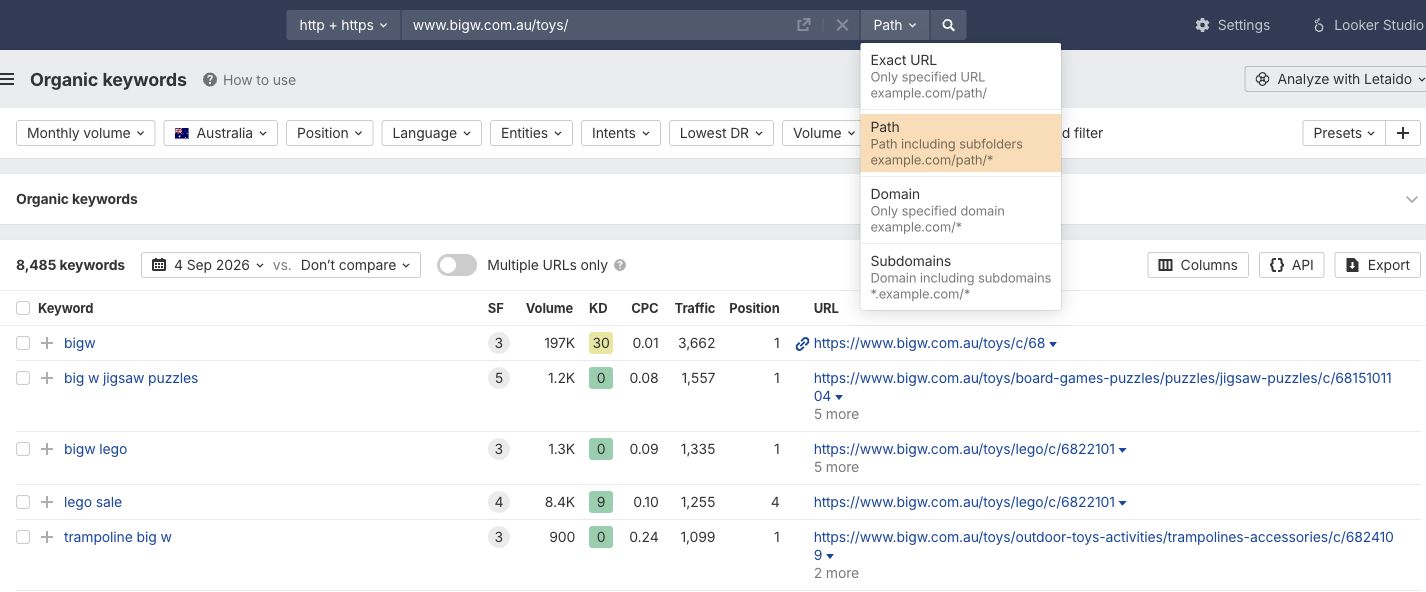
Task: Open Australia country dropdown
Action: click(x=221, y=133)
